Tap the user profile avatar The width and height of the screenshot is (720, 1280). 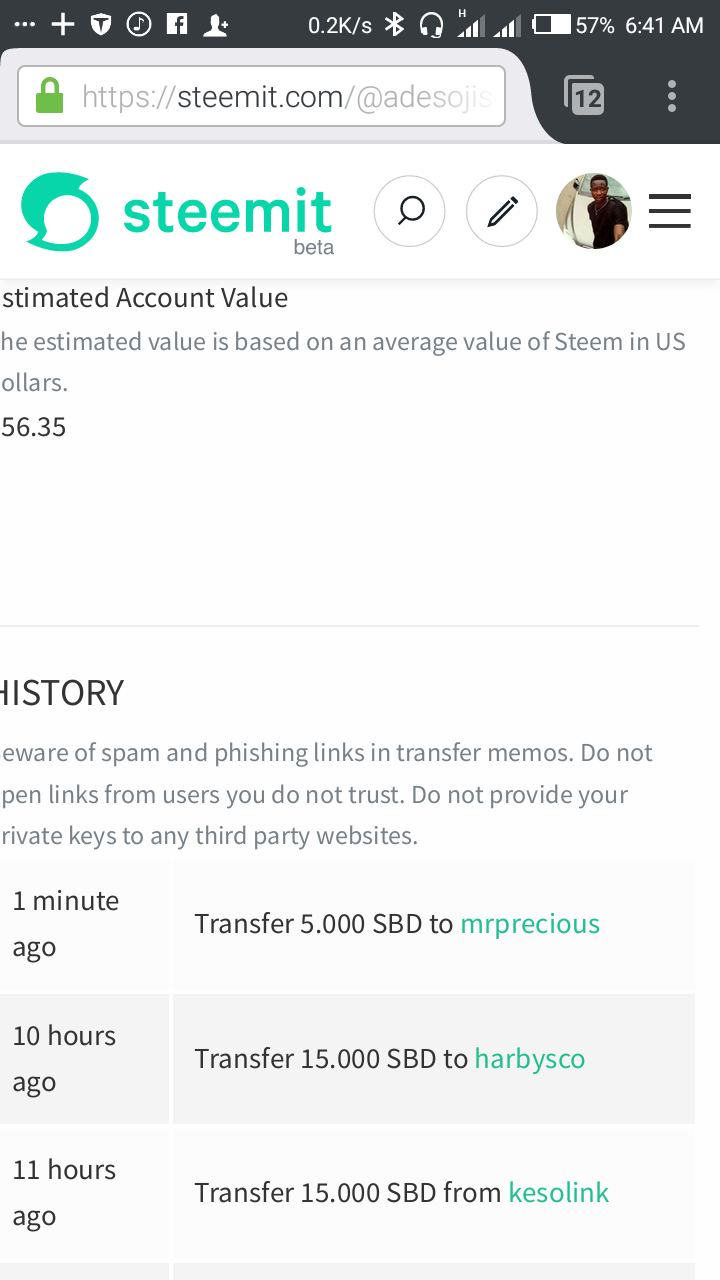point(594,211)
